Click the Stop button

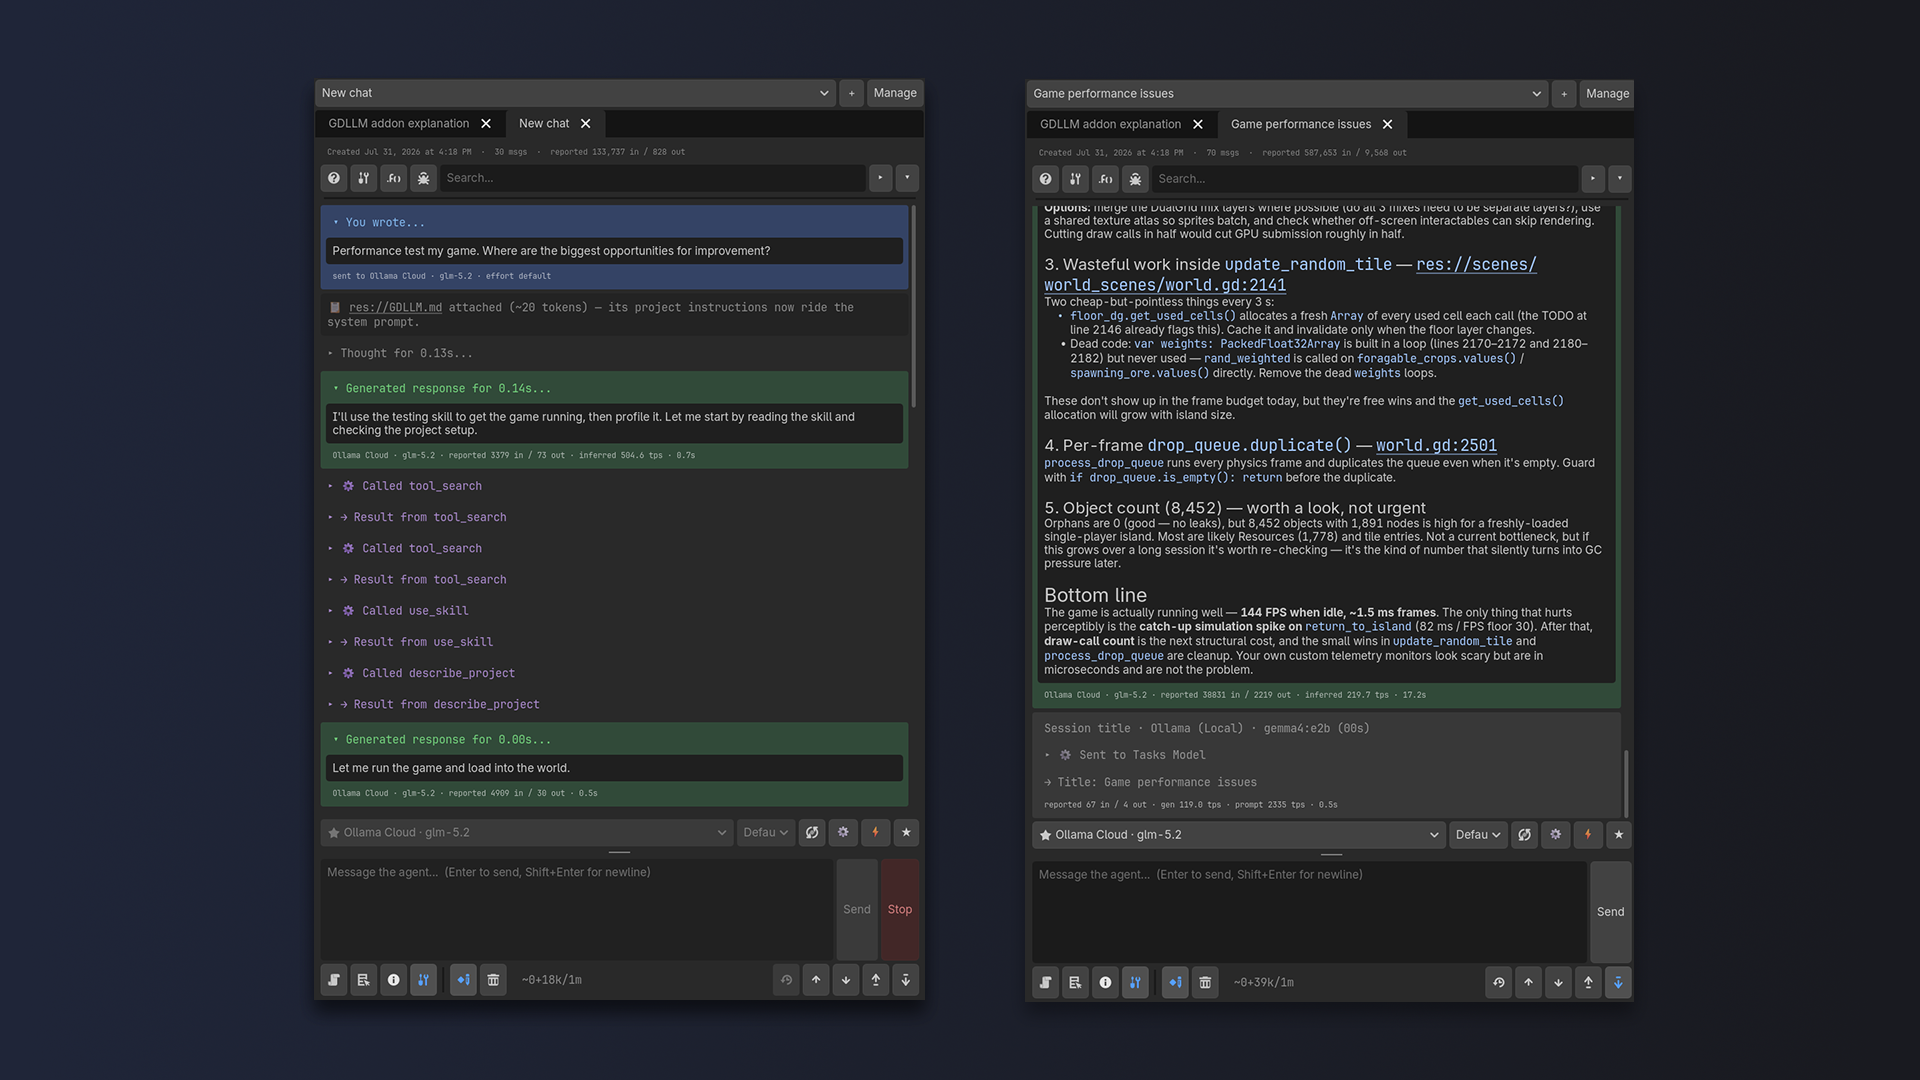coord(900,909)
